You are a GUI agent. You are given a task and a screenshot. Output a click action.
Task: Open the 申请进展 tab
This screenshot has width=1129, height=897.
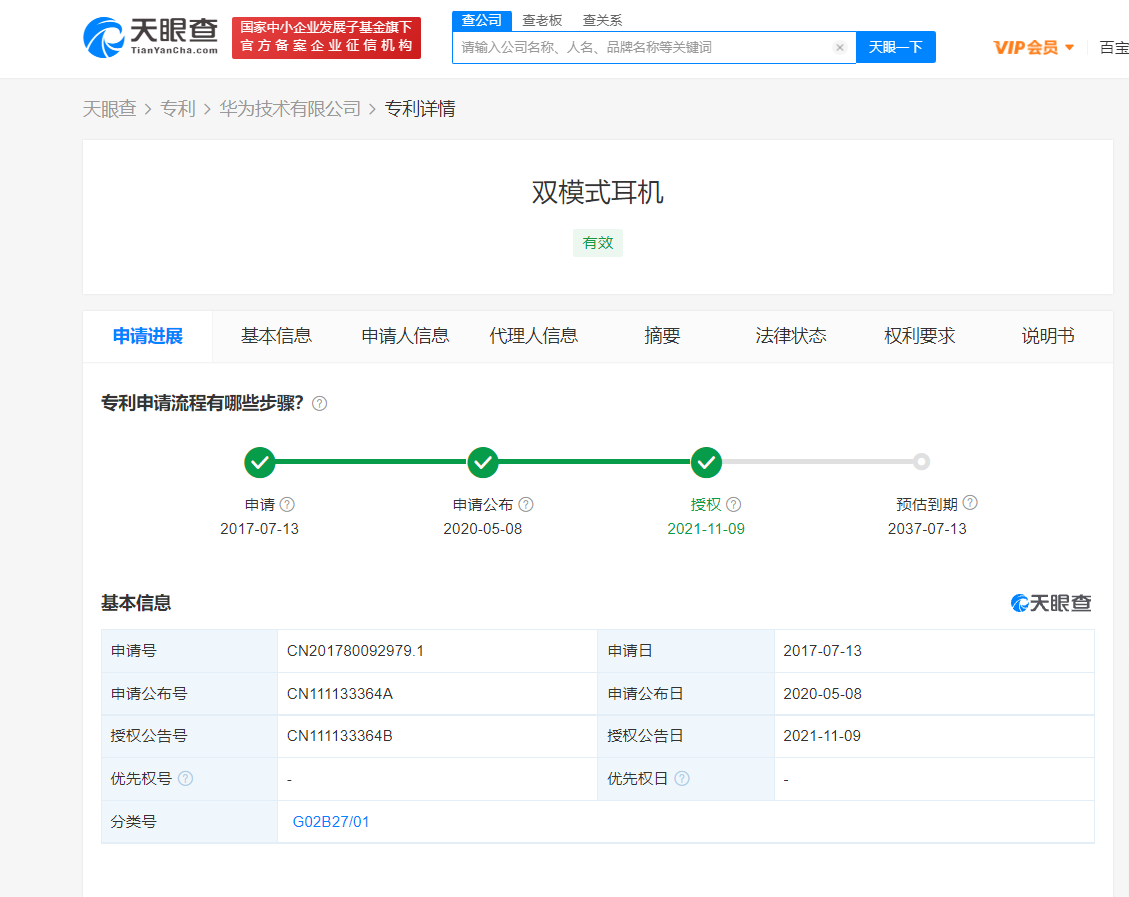coord(148,336)
